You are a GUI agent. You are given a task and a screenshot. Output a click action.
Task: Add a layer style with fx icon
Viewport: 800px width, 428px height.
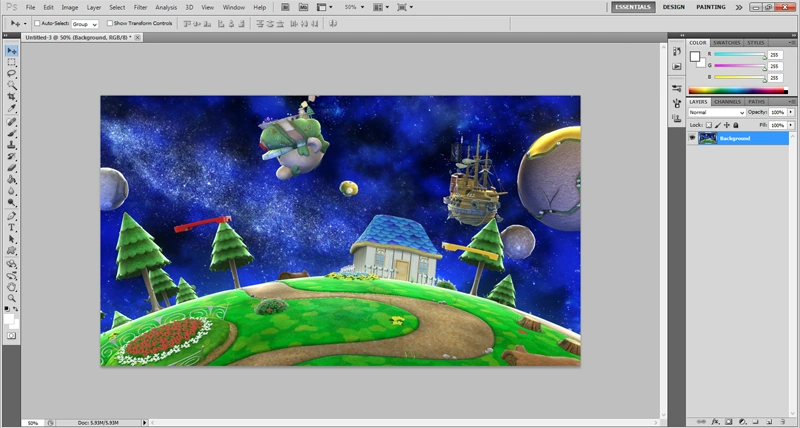[715, 422]
